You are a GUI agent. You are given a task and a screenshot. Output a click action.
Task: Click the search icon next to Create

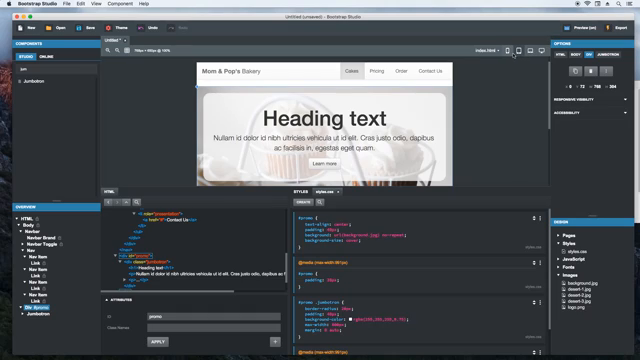[x=320, y=202]
